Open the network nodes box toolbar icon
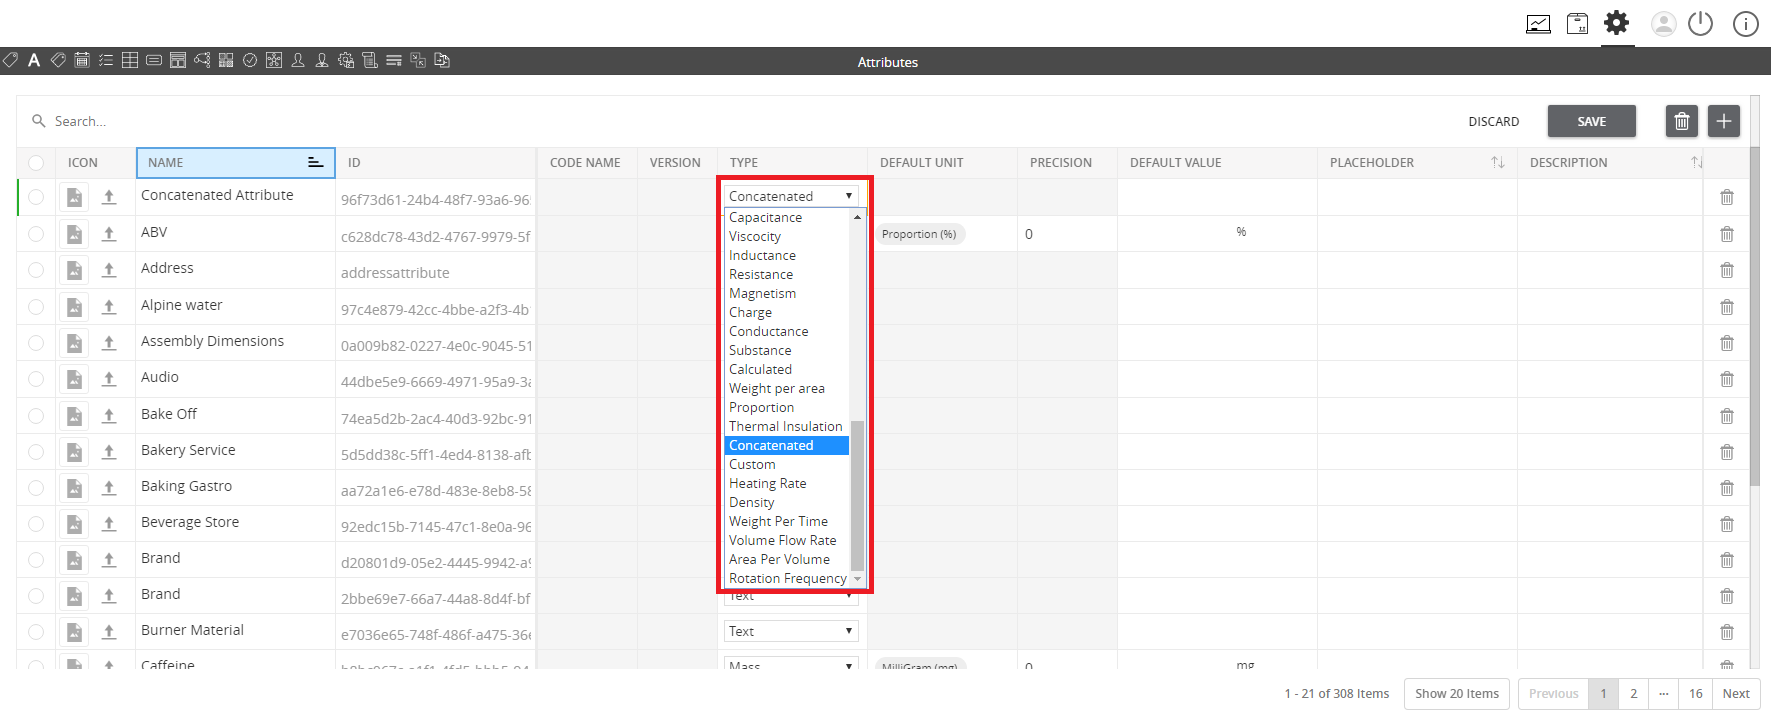The height and width of the screenshot is (719, 1771). (274, 61)
